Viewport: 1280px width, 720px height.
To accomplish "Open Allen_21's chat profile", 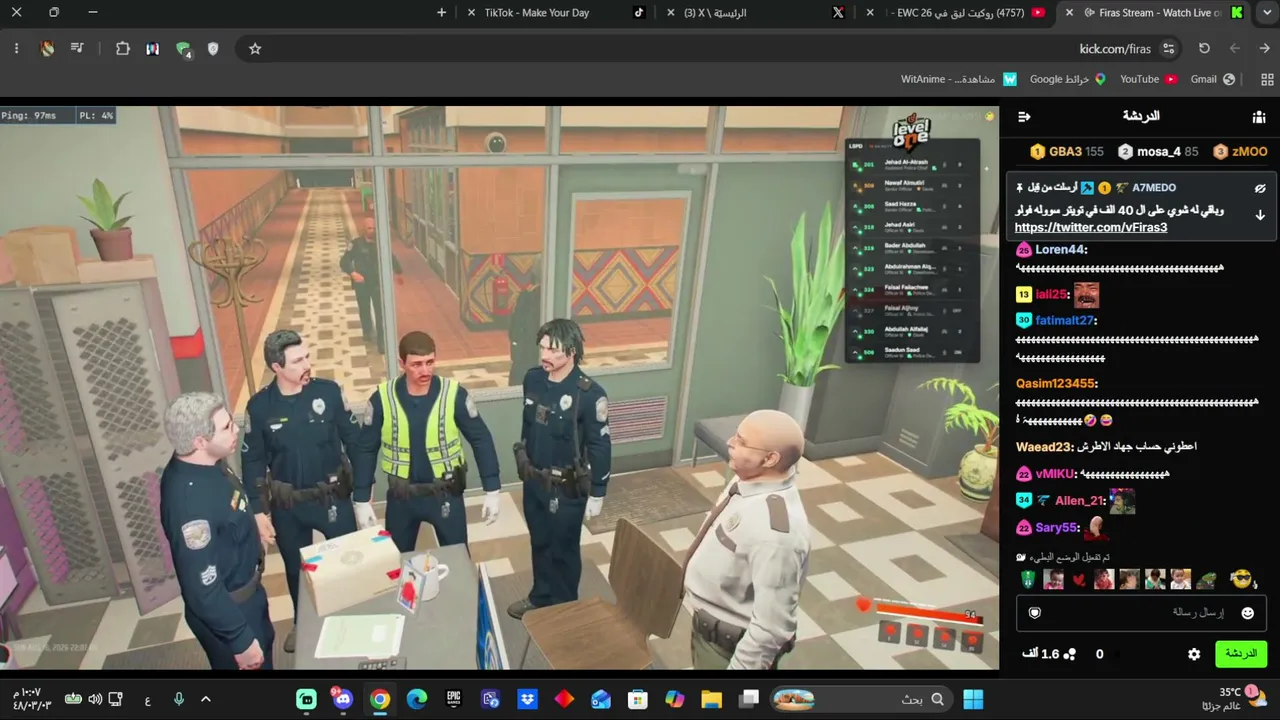I will click(x=1079, y=501).
